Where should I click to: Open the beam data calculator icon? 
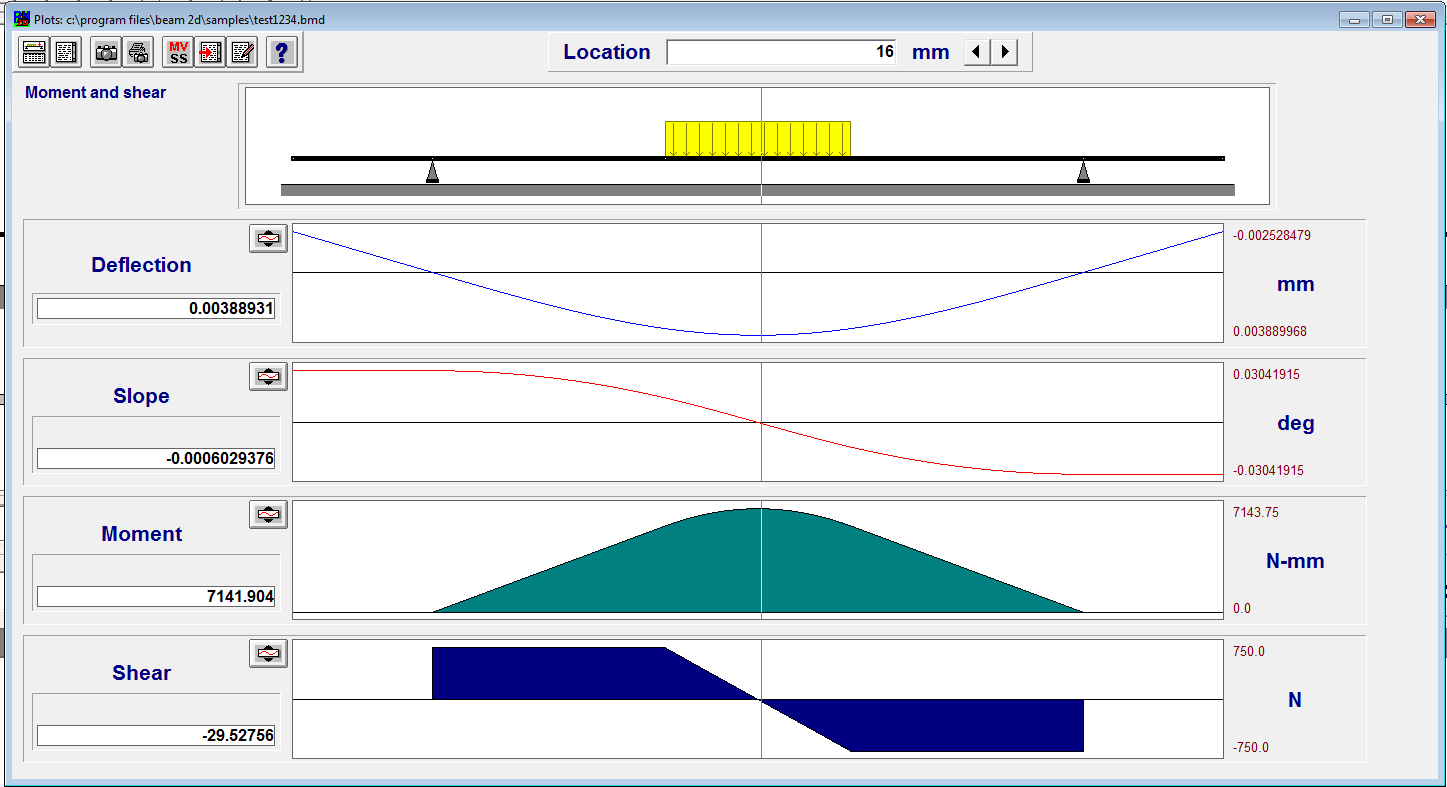click(x=33, y=52)
